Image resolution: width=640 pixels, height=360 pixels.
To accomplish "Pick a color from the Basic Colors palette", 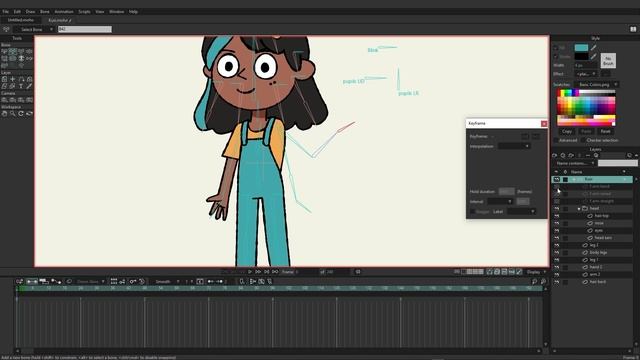I will click(x=586, y=108).
